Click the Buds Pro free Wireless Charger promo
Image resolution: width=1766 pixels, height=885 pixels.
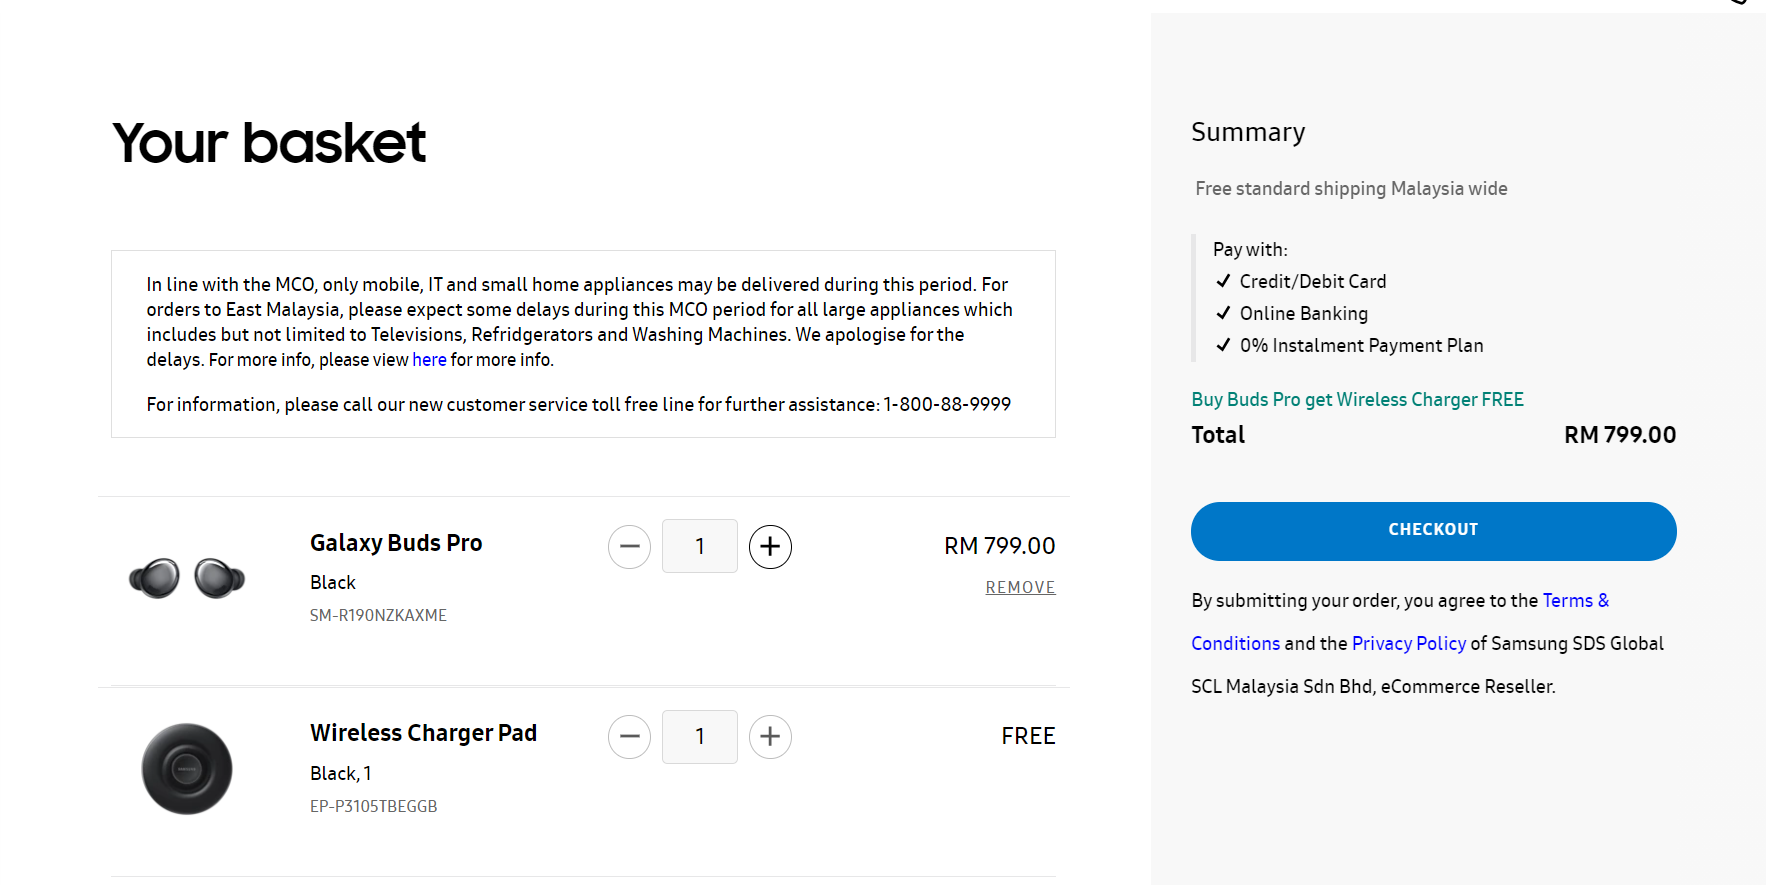point(1357,400)
